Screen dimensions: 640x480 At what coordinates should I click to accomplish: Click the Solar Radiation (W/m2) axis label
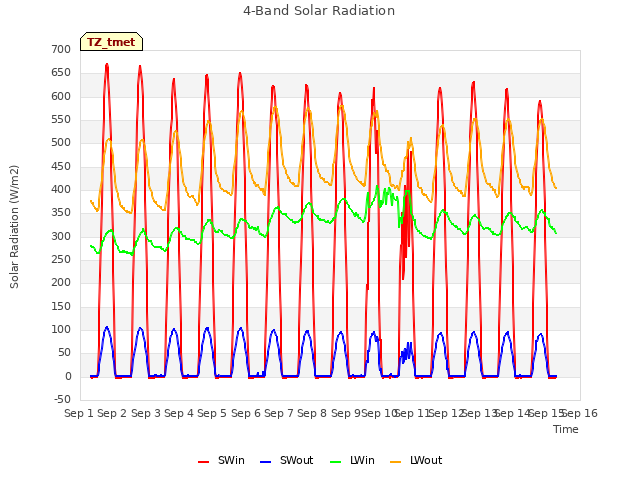tap(14, 227)
